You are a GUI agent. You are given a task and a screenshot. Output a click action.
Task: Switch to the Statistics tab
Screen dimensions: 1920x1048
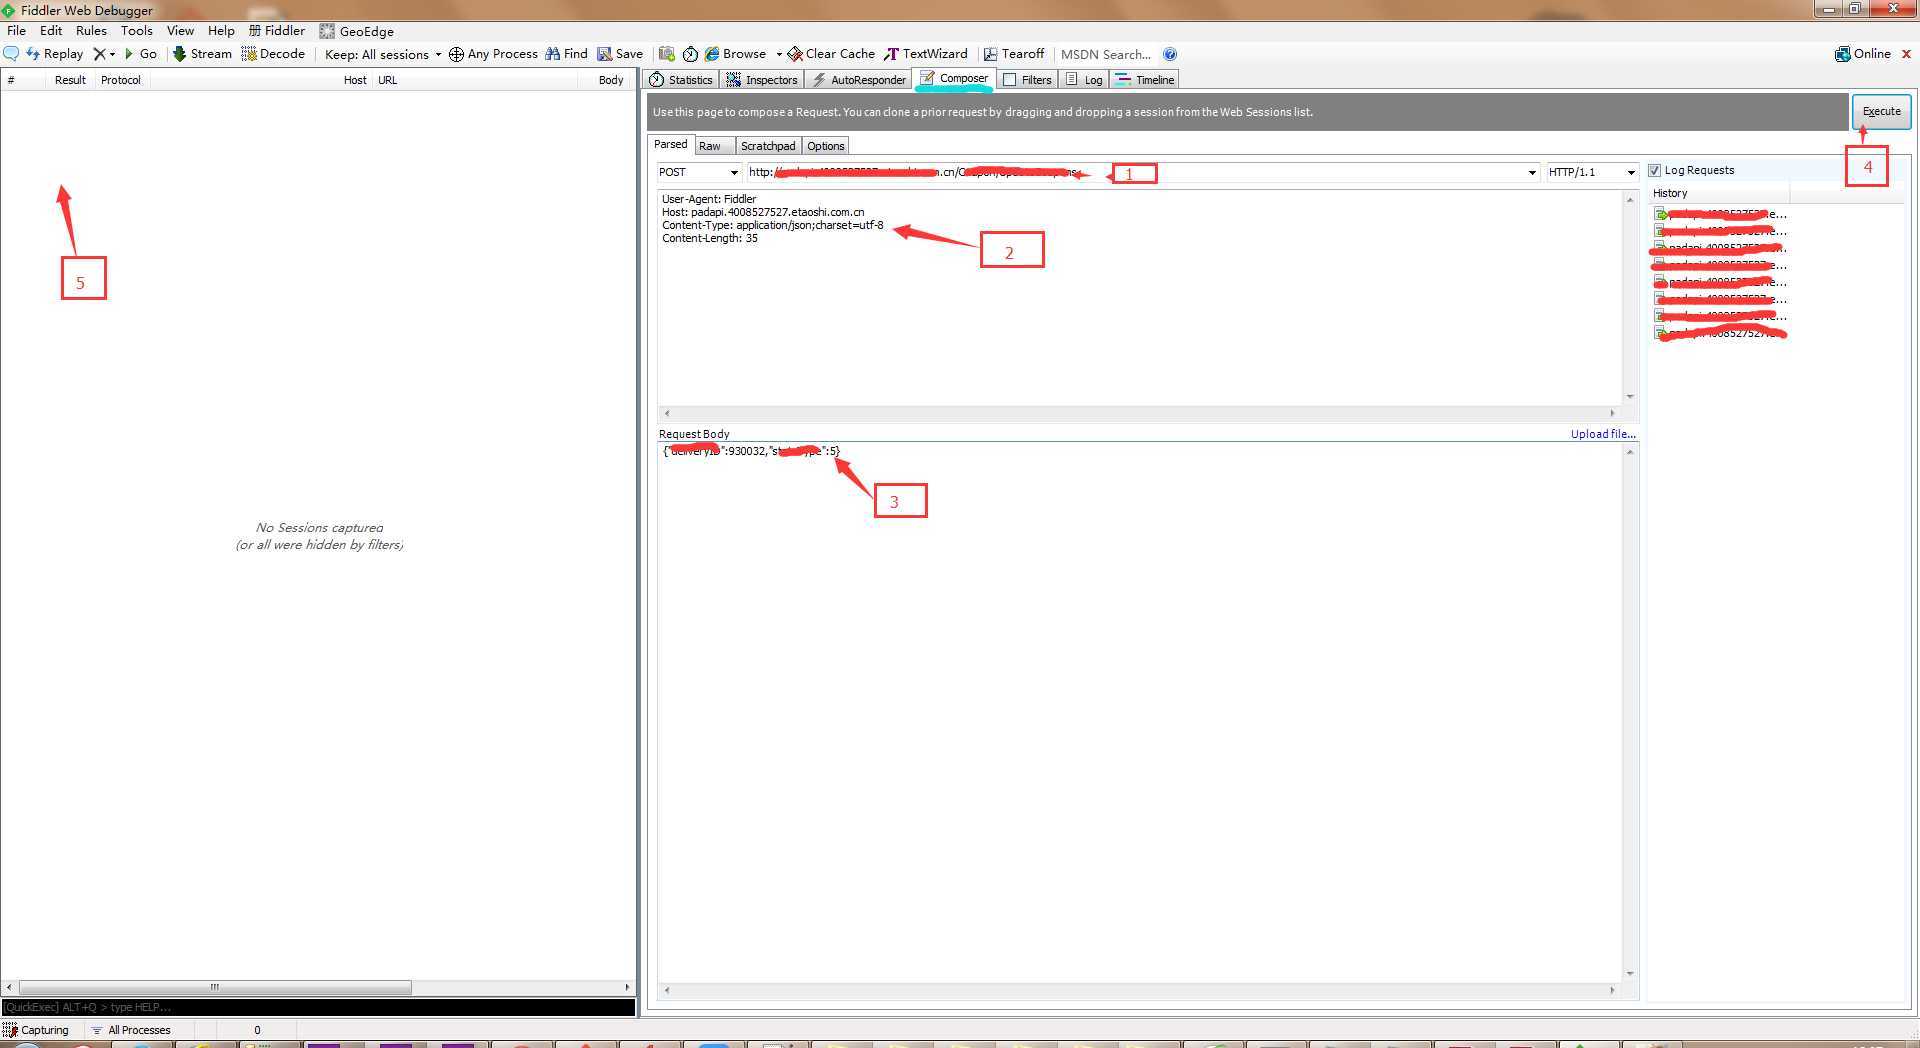click(x=681, y=80)
